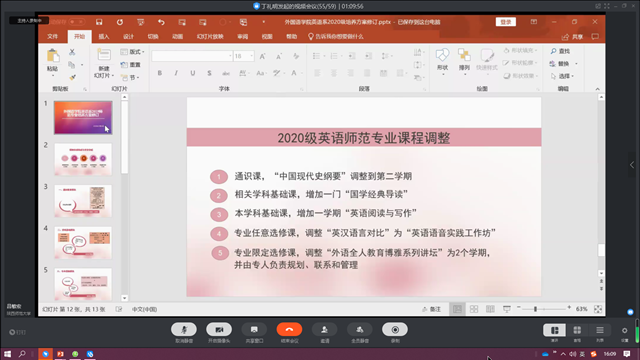Click the Undo arrow icon

pos(161,22)
